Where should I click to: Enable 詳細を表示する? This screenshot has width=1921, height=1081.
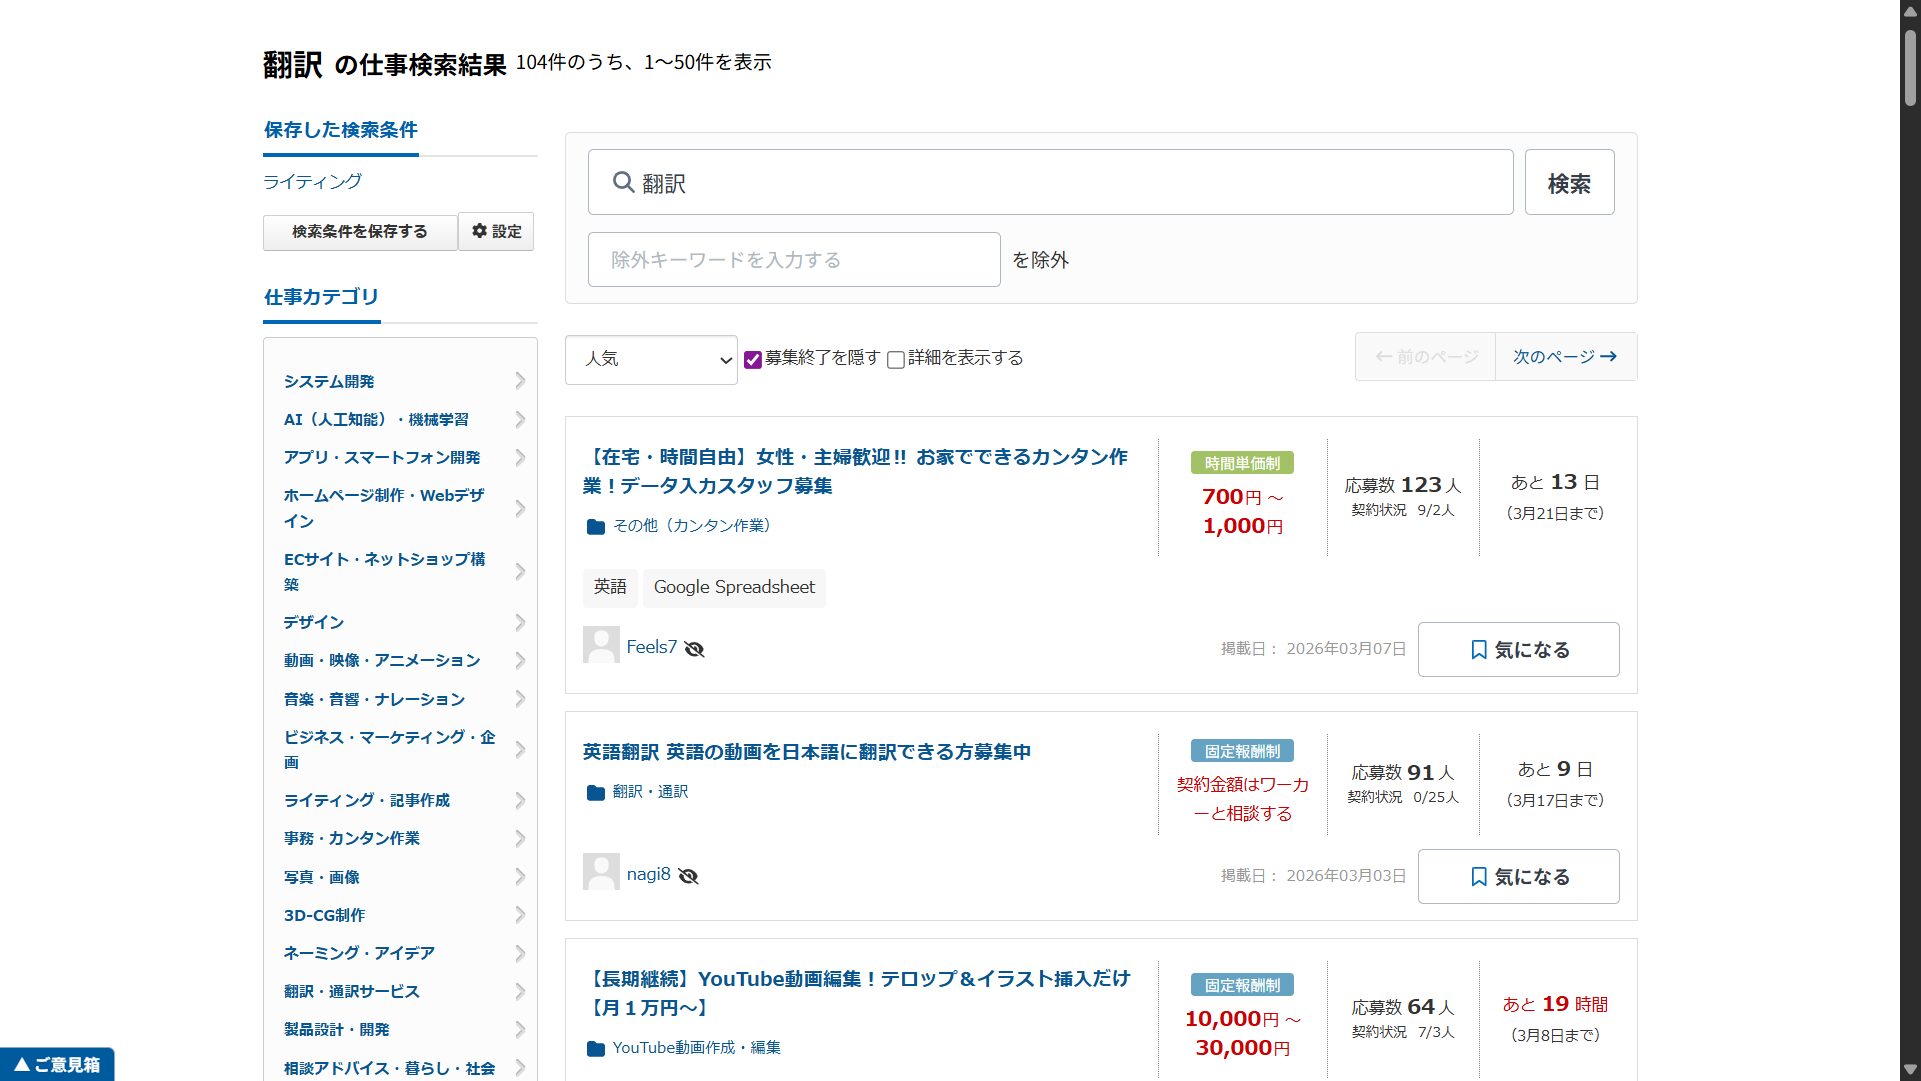[x=896, y=359]
